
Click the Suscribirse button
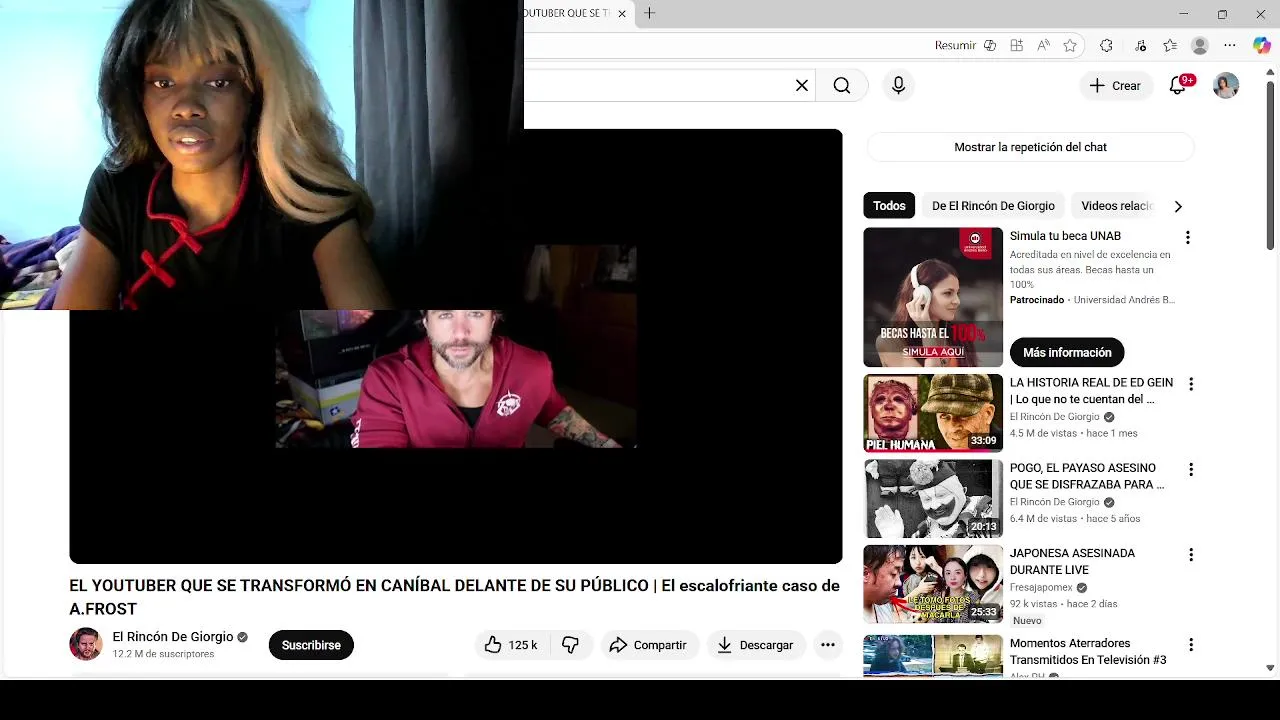[311, 646]
